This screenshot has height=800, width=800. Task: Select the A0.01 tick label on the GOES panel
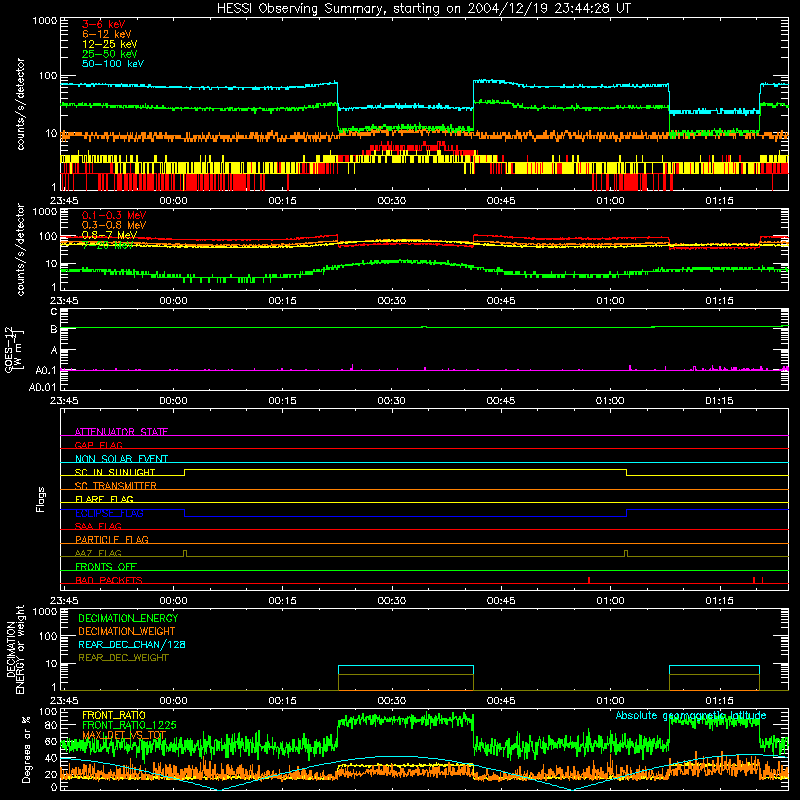pyautogui.click(x=43, y=387)
